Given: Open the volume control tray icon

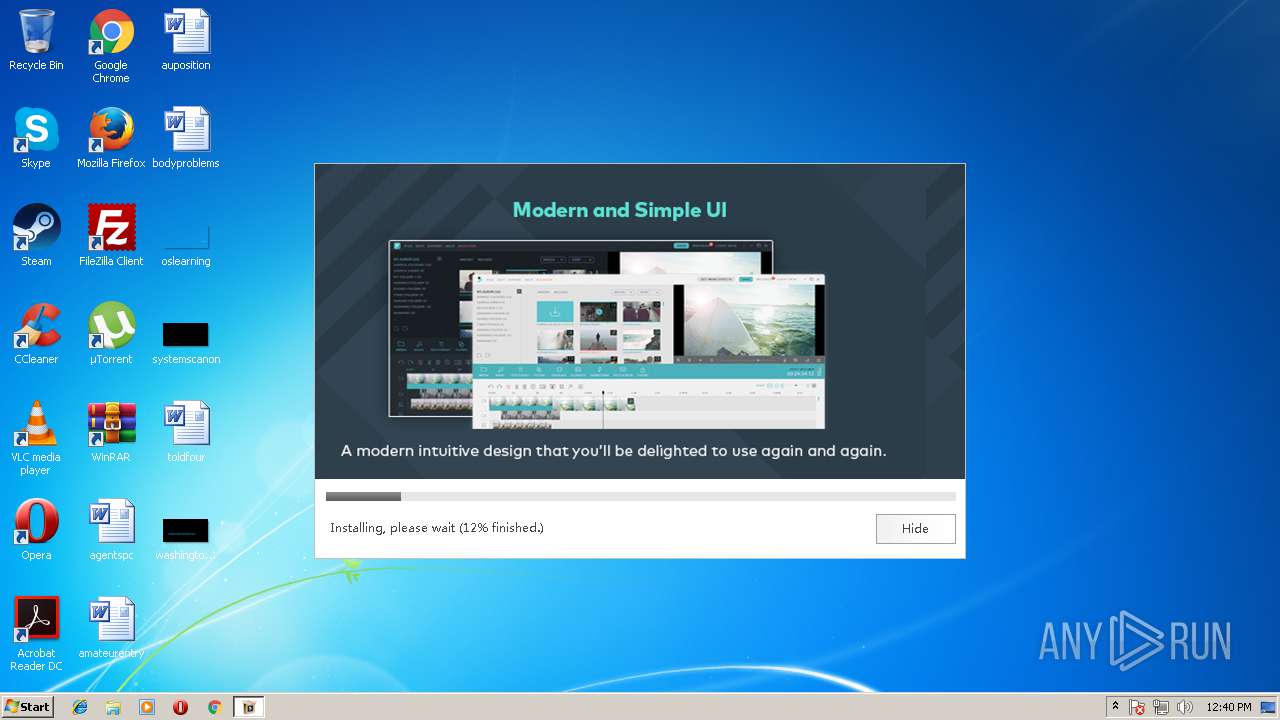Looking at the screenshot, I should tap(1185, 707).
